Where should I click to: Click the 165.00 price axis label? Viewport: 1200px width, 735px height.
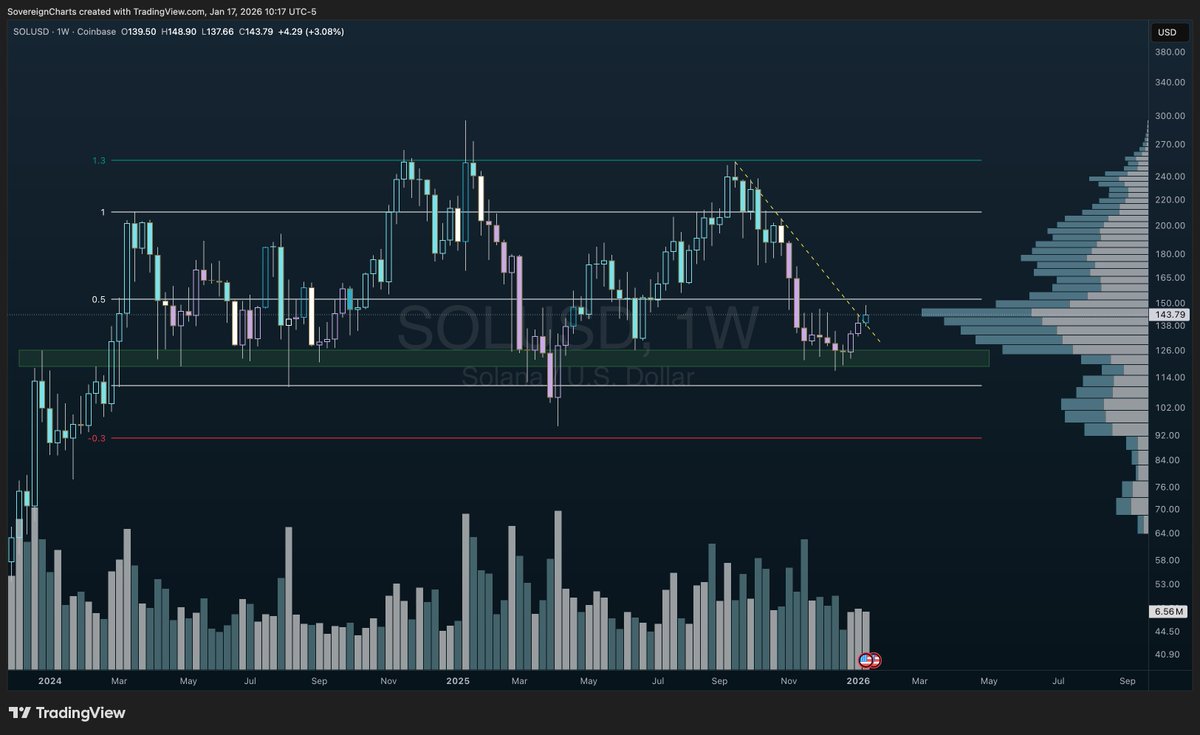point(1169,277)
